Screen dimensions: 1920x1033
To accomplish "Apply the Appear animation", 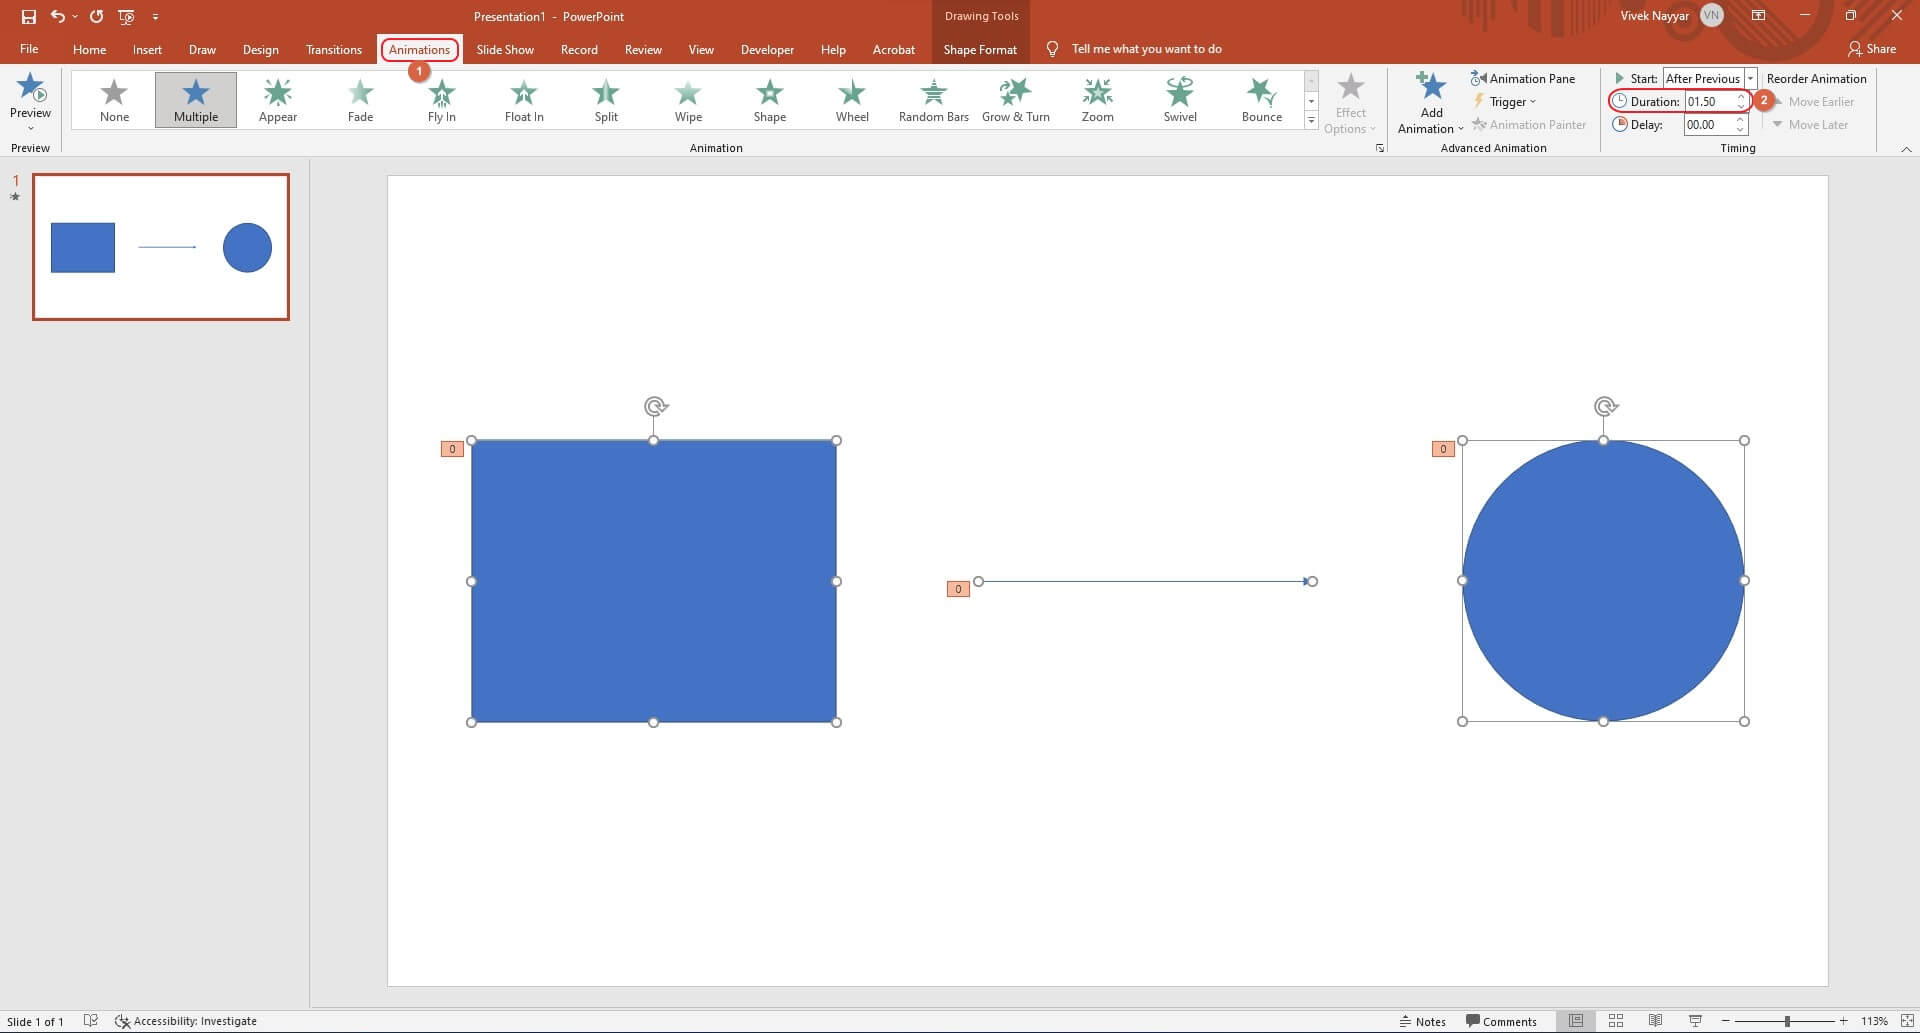I will click(x=278, y=100).
